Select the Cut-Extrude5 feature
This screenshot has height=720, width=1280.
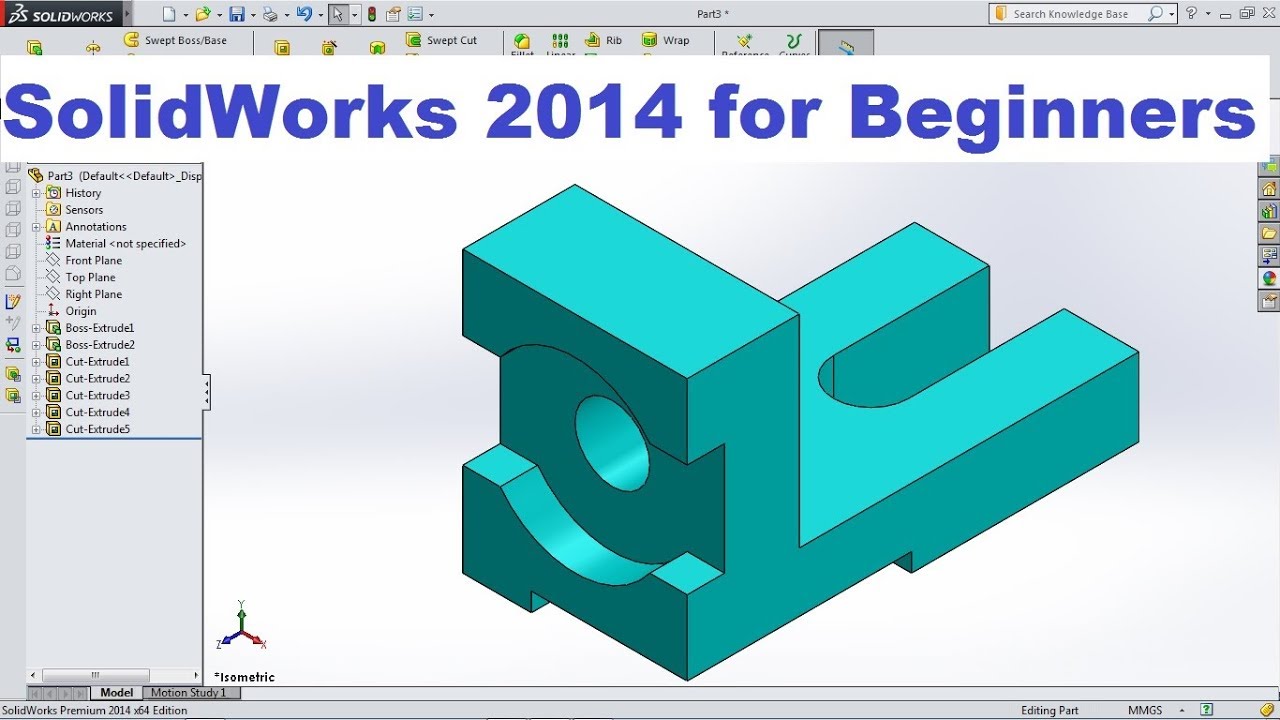88,430
